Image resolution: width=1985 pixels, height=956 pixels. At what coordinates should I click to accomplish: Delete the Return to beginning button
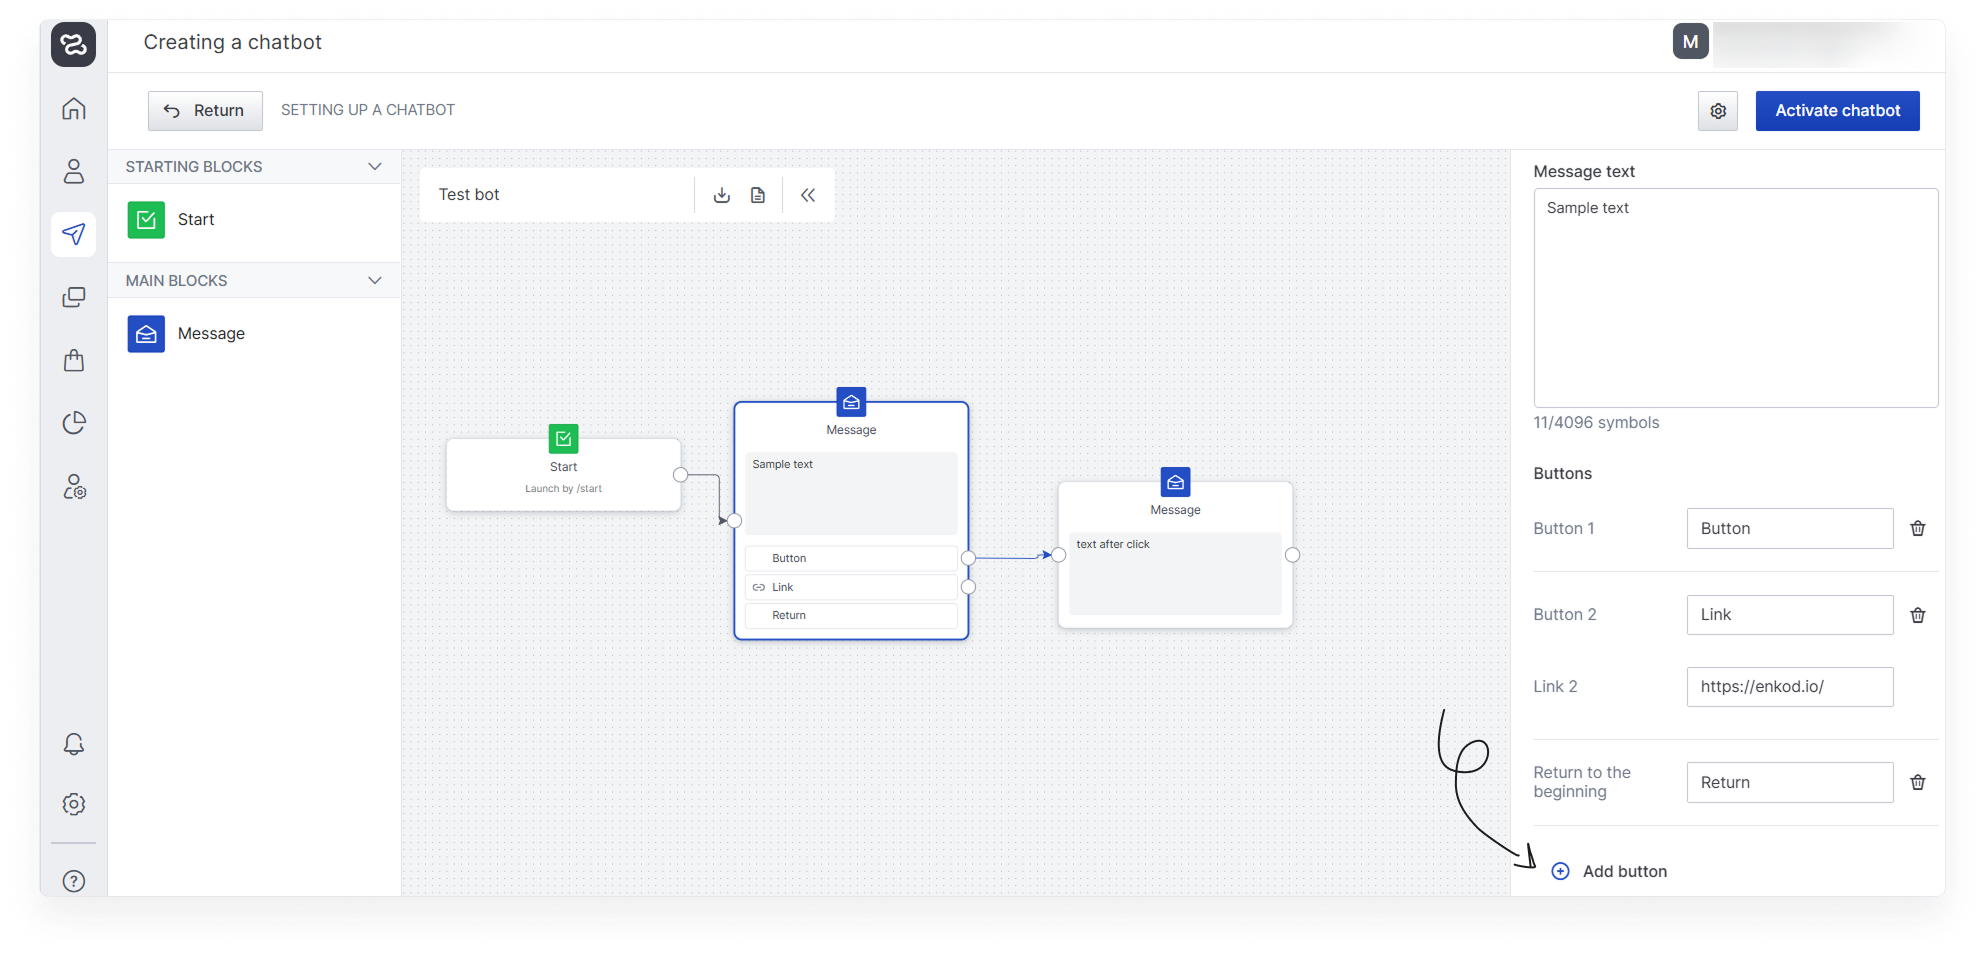[x=1917, y=783]
